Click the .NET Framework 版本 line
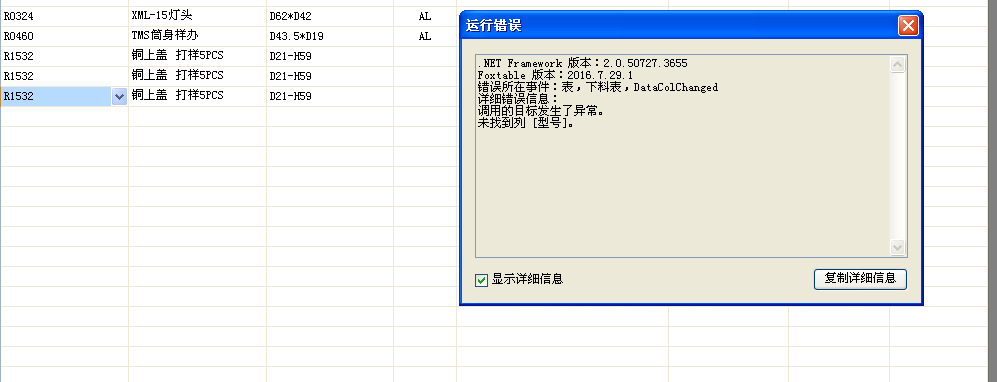The width and height of the screenshot is (997, 382). point(582,64)
